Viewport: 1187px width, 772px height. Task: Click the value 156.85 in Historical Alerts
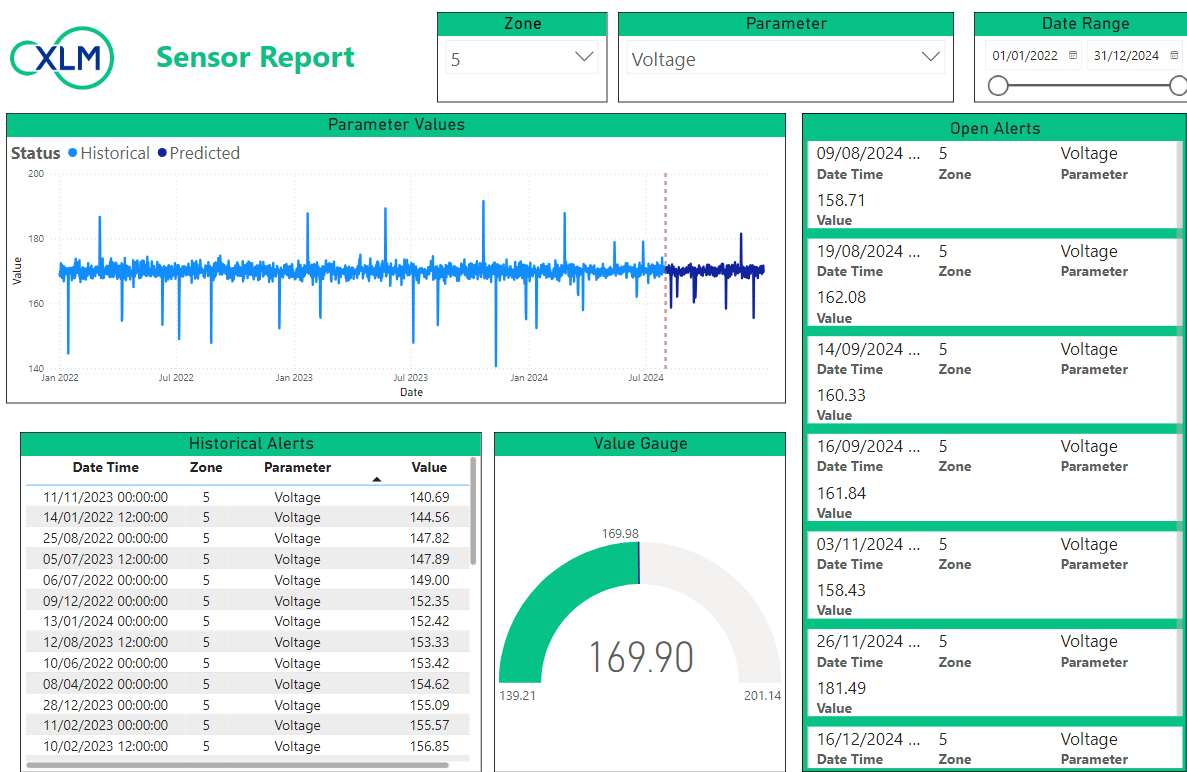(x=429, y=746)
